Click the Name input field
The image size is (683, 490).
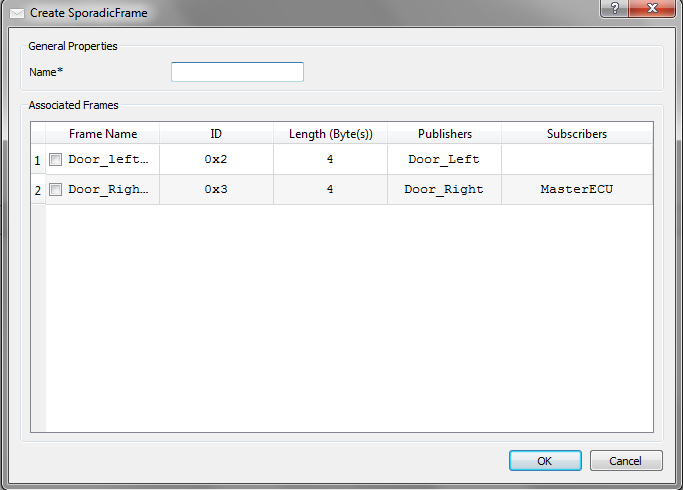click(237, 72)
